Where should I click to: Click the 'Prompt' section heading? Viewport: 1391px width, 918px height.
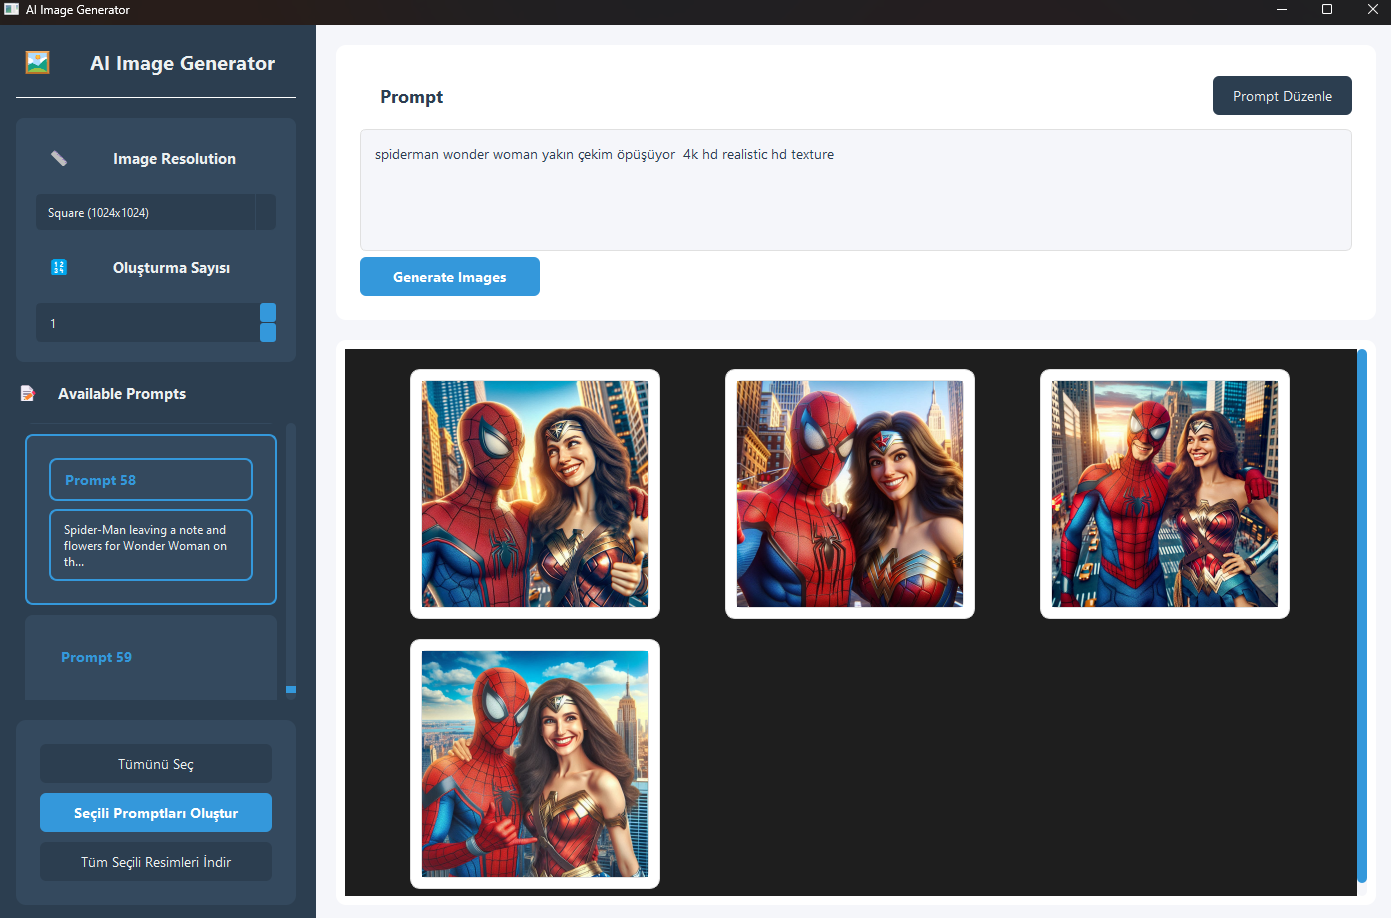tap(411, 97)
